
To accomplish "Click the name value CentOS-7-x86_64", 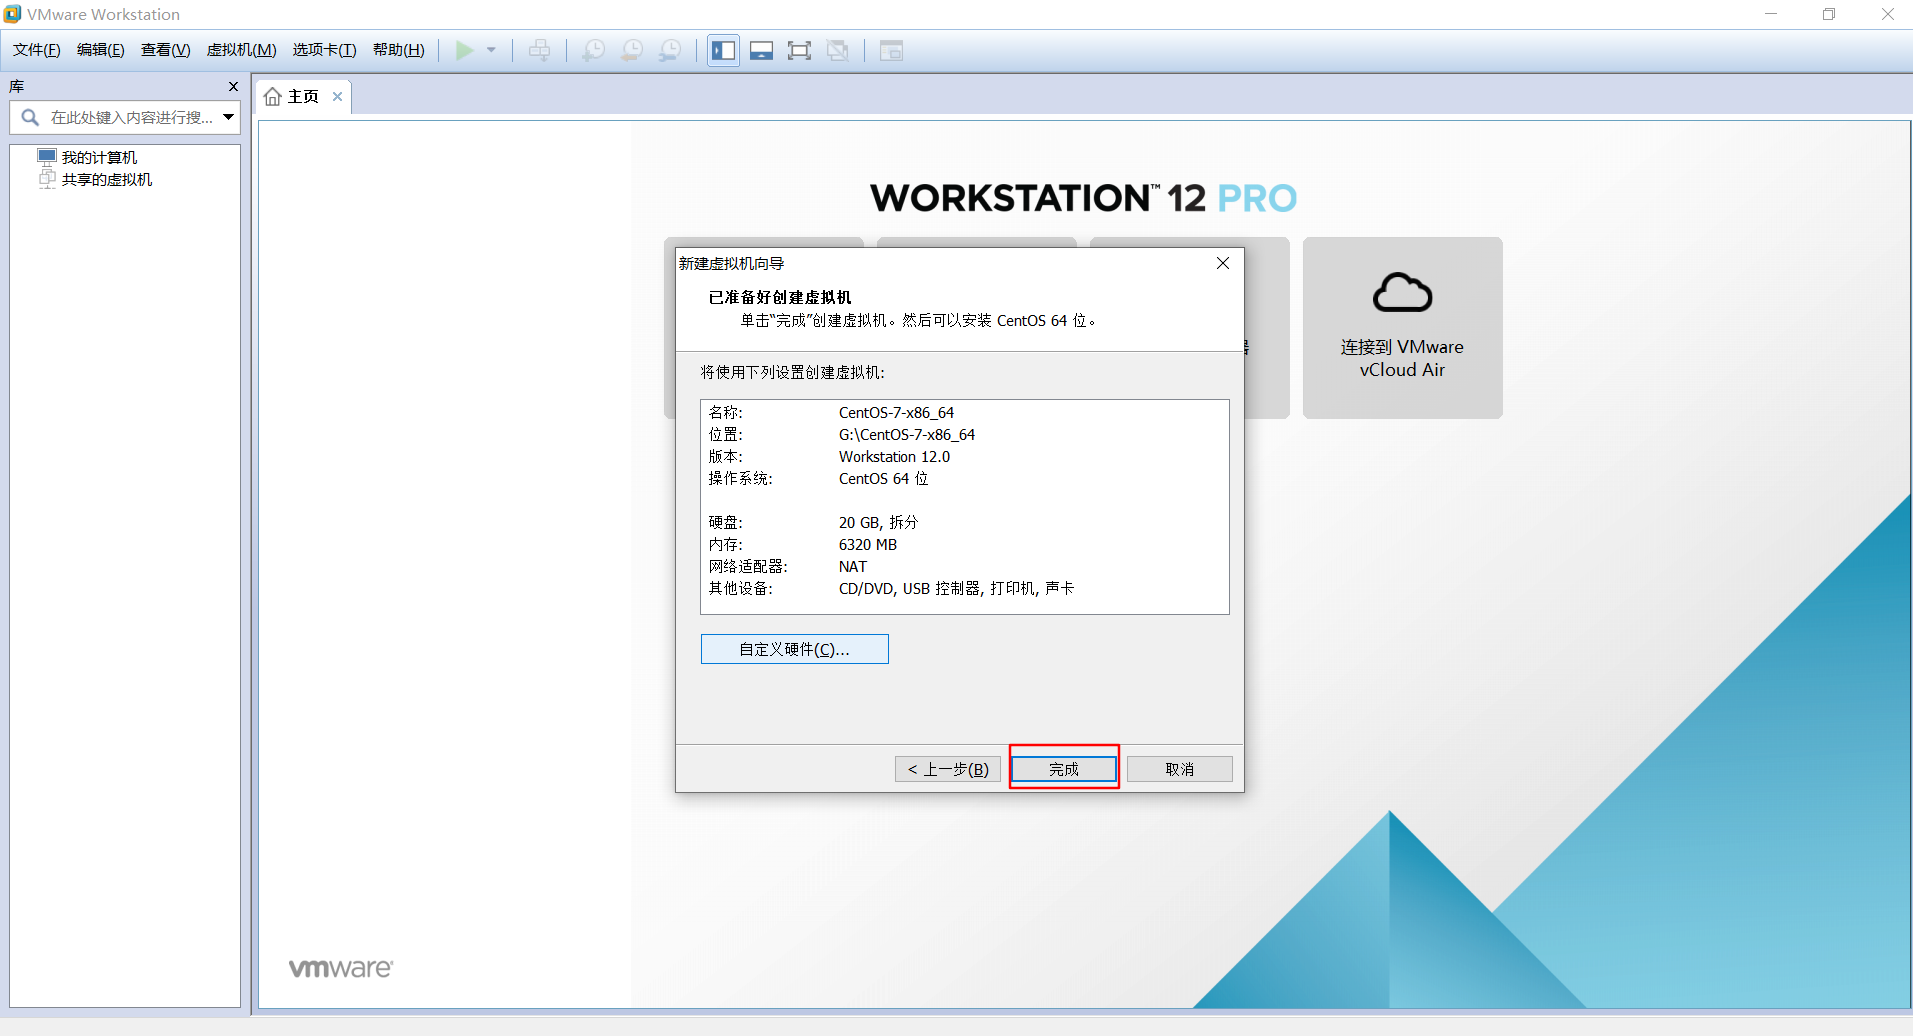I will point(896,413).
